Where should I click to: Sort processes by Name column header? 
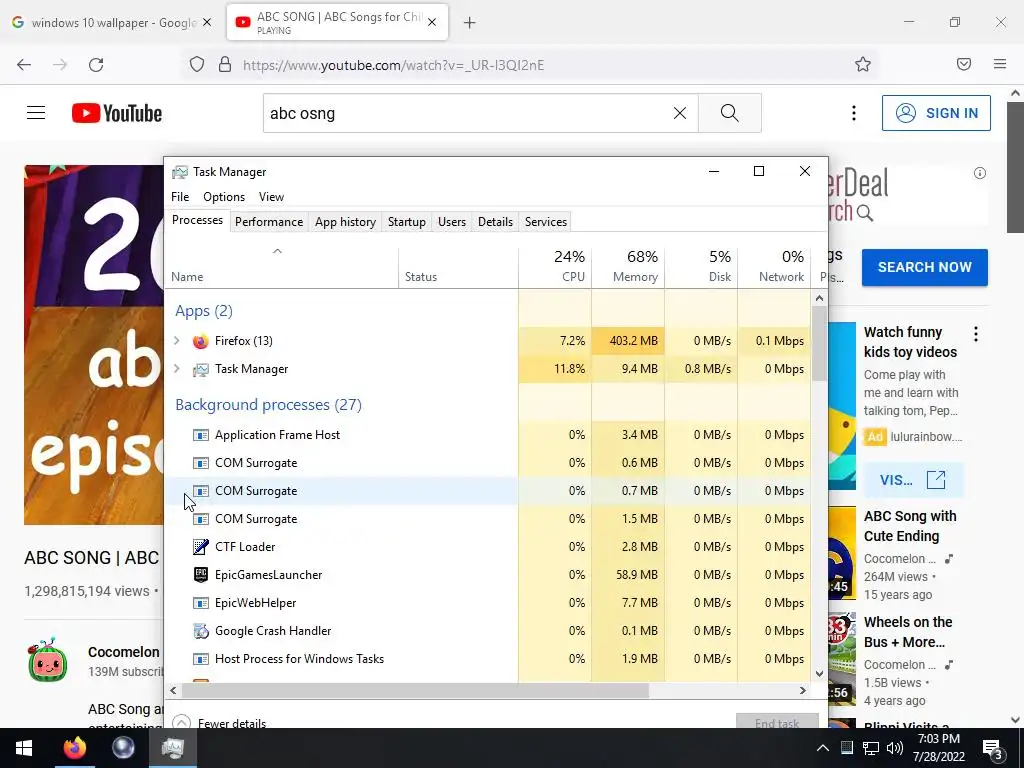[x=282, y=268]
